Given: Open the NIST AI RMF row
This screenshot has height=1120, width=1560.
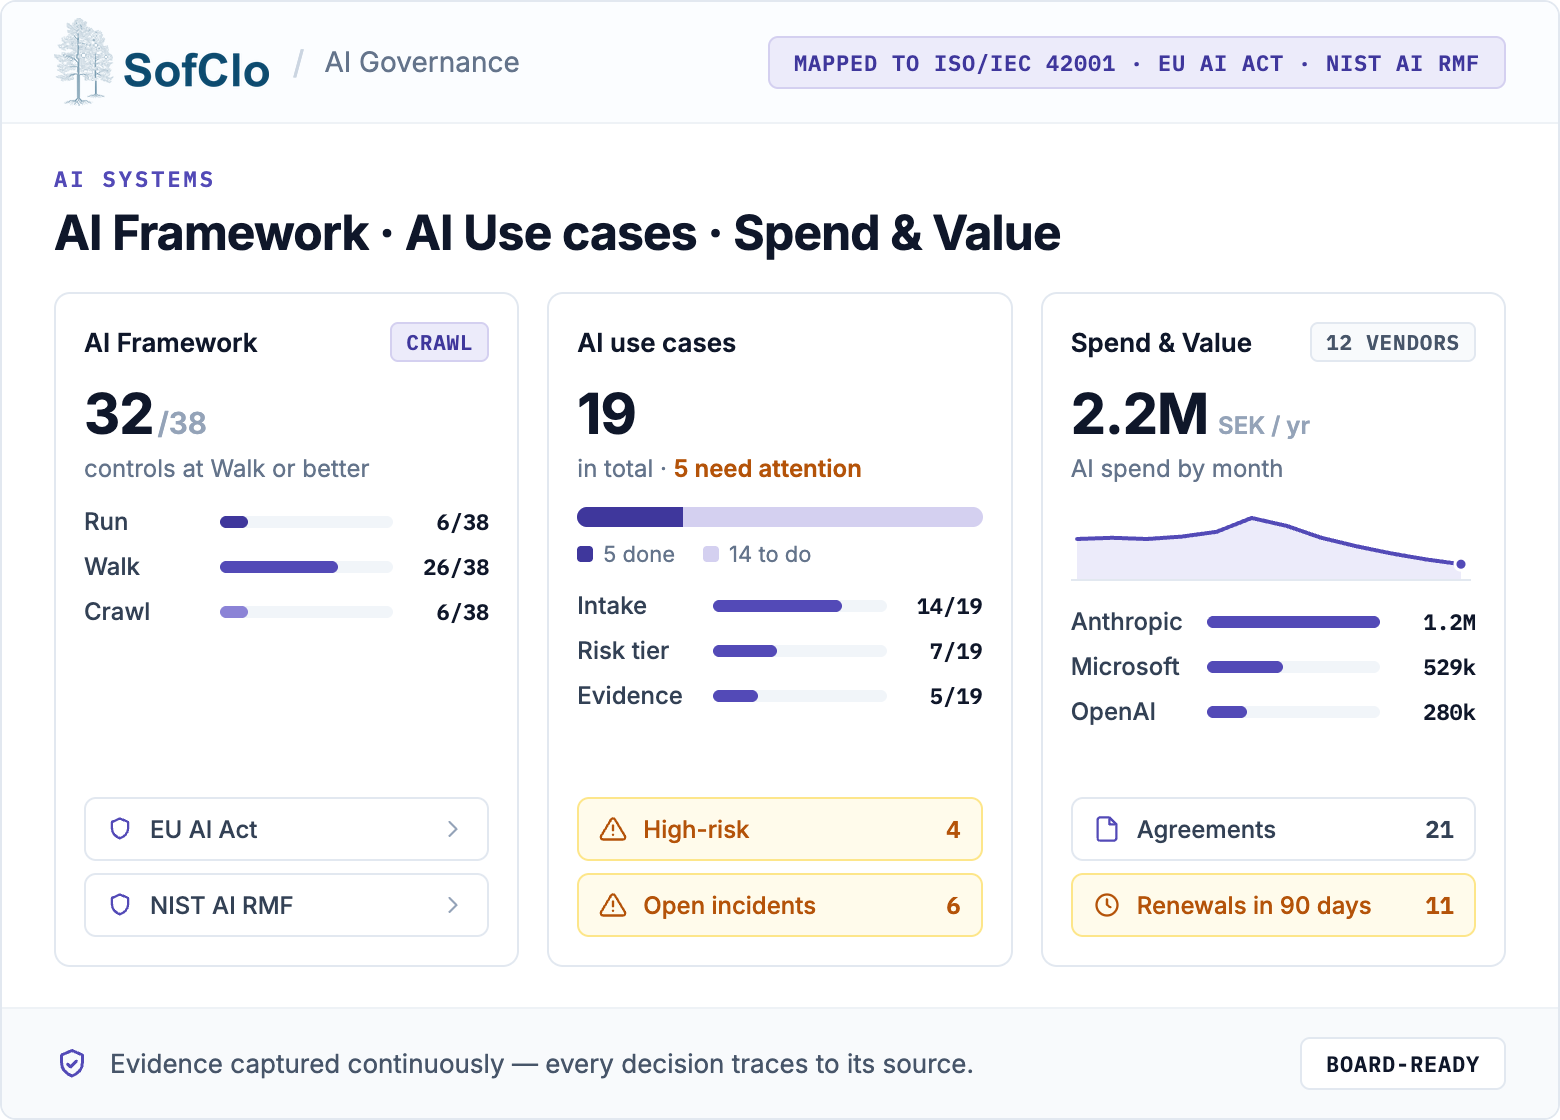Looking at the screenshot, I should [286, 905].
